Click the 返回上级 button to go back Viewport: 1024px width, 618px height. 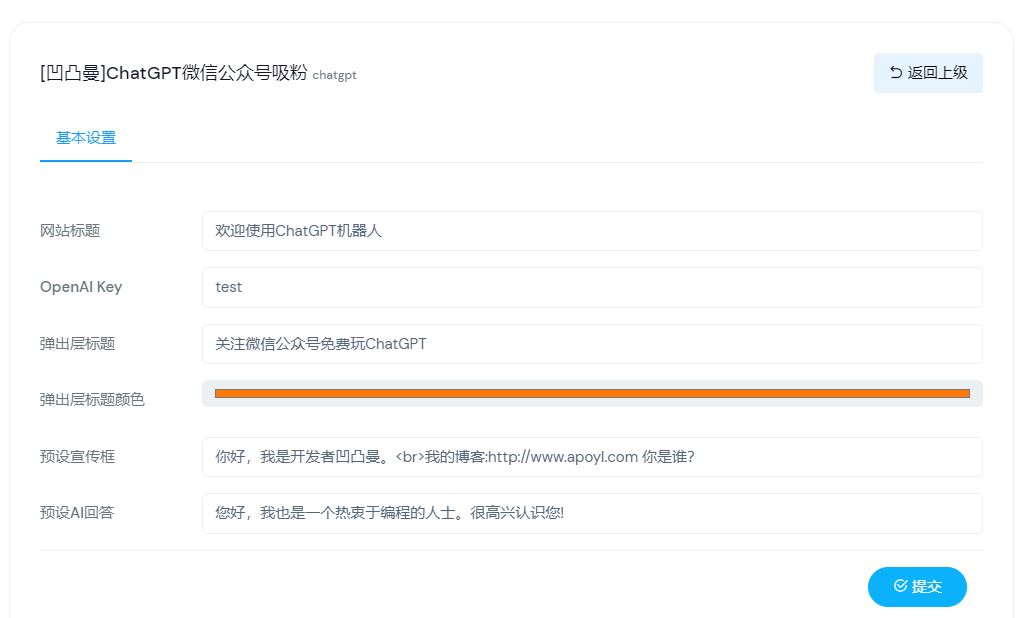click(928, 72)
